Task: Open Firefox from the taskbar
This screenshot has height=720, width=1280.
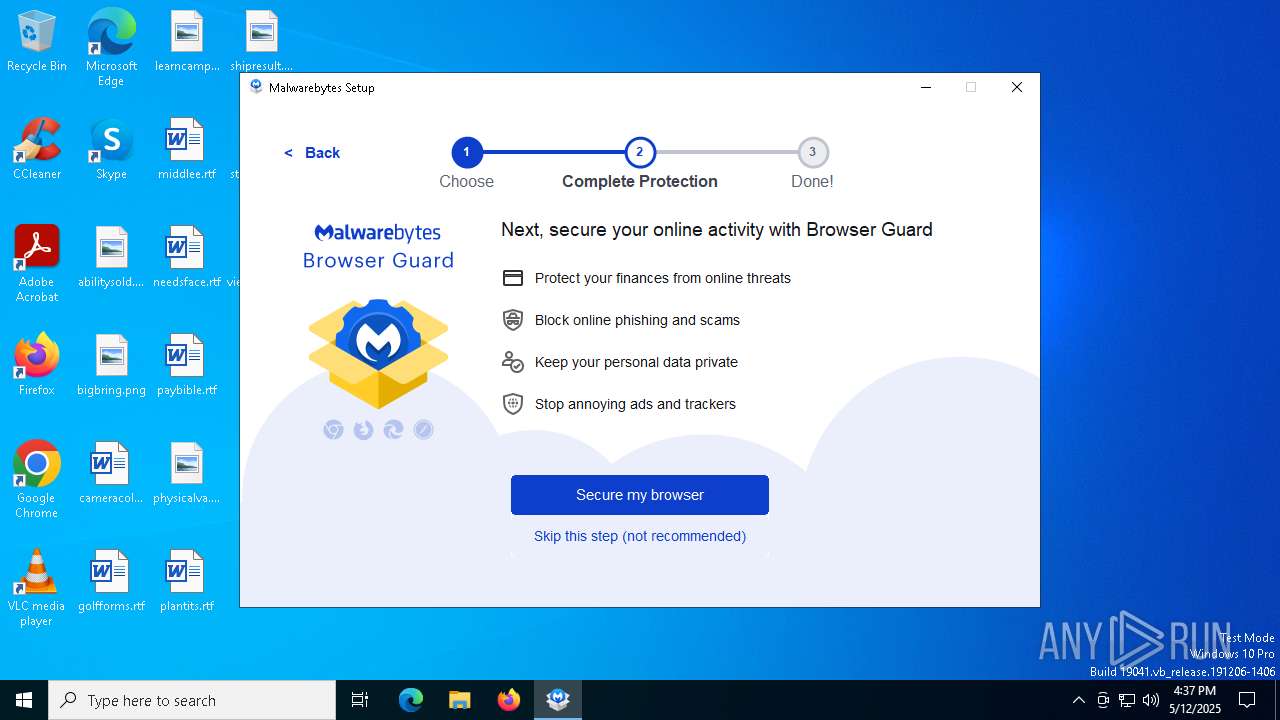Action: click(508, 700)
